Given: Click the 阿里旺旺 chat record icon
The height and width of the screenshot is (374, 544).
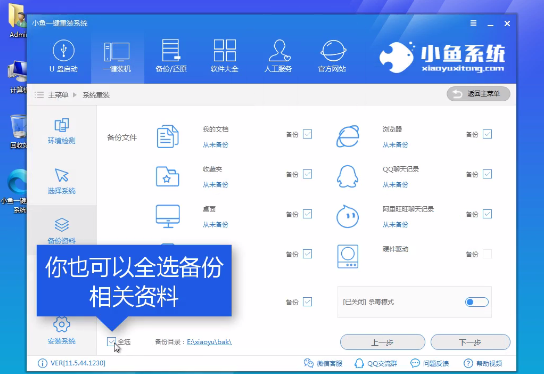Looking at the screenshot, I should coord(347,216).
